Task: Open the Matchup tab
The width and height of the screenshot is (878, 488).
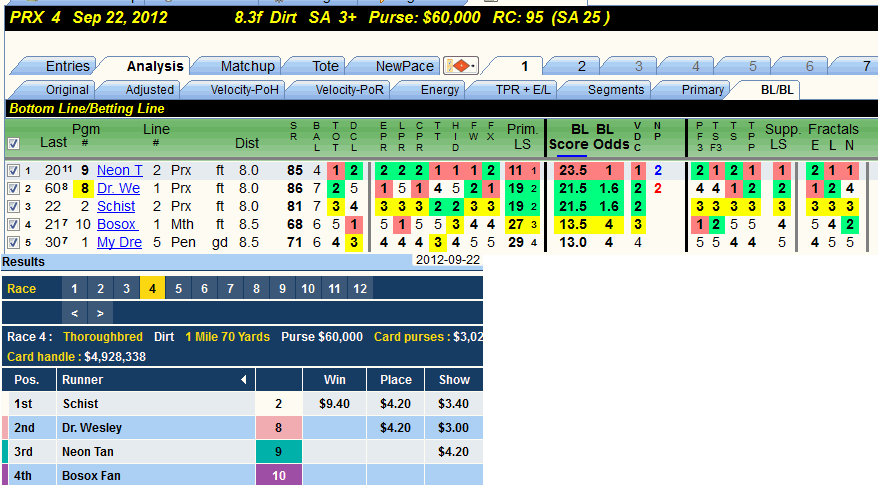Action: click(x=241, y=66)
